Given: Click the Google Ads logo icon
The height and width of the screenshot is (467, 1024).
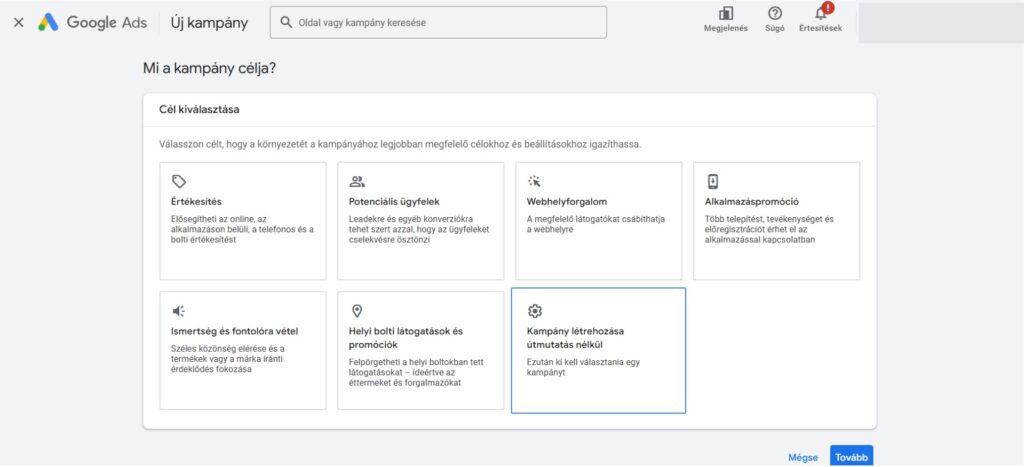Looking at the screenshot, I should click(48, 22).
